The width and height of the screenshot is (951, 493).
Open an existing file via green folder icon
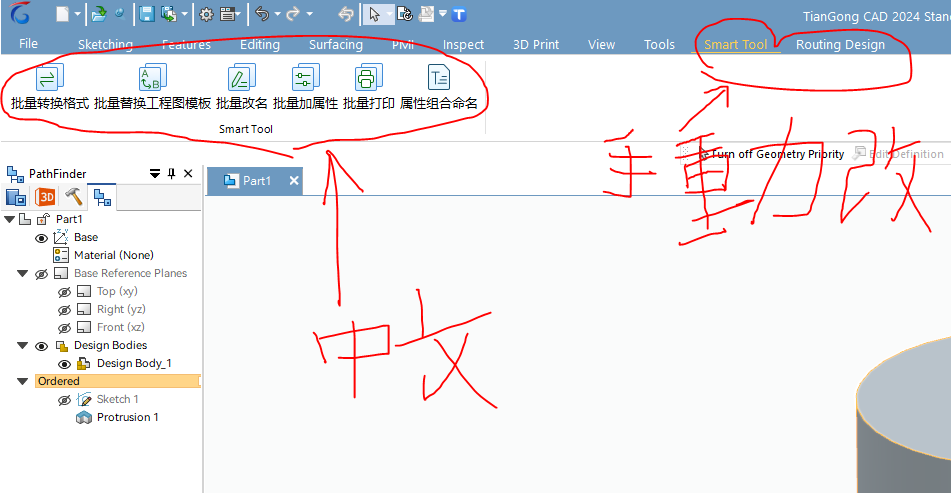pos(98,14)
